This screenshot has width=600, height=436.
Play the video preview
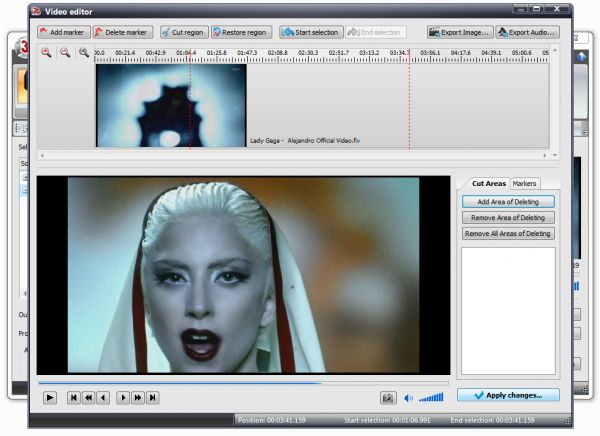(50, 397)
